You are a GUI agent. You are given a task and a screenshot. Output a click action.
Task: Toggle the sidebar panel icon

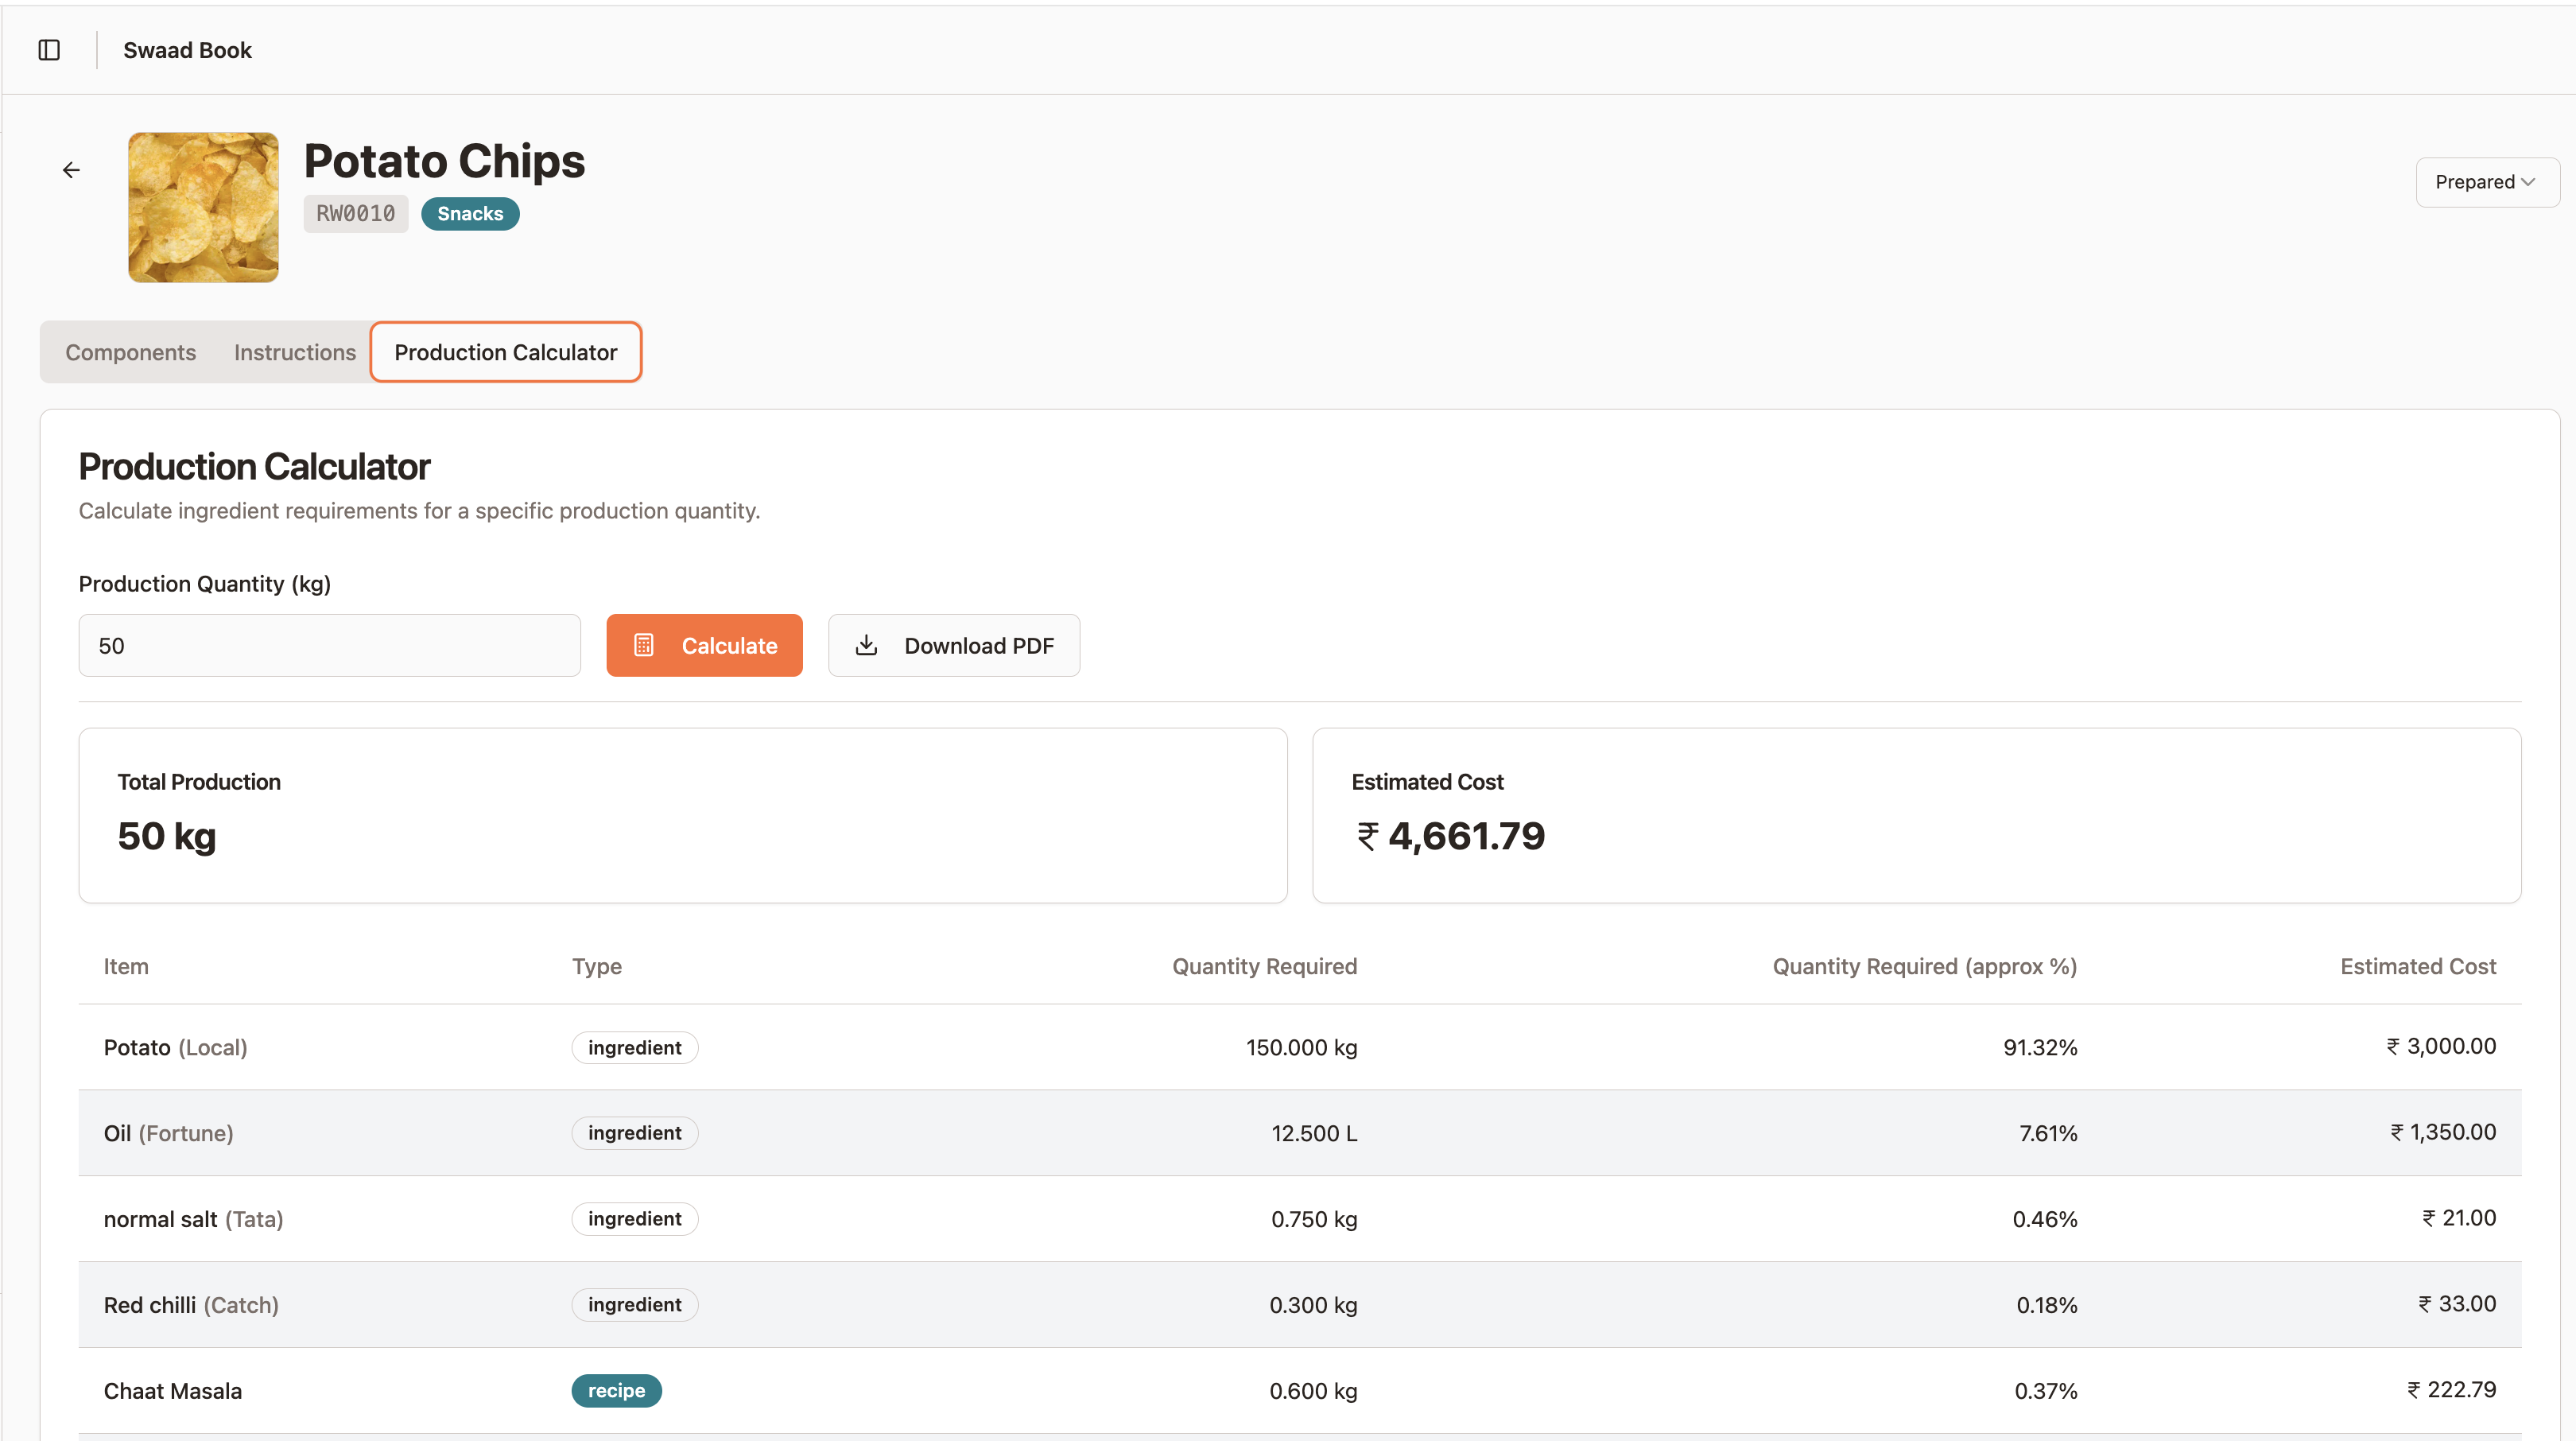tap(49, 50)
